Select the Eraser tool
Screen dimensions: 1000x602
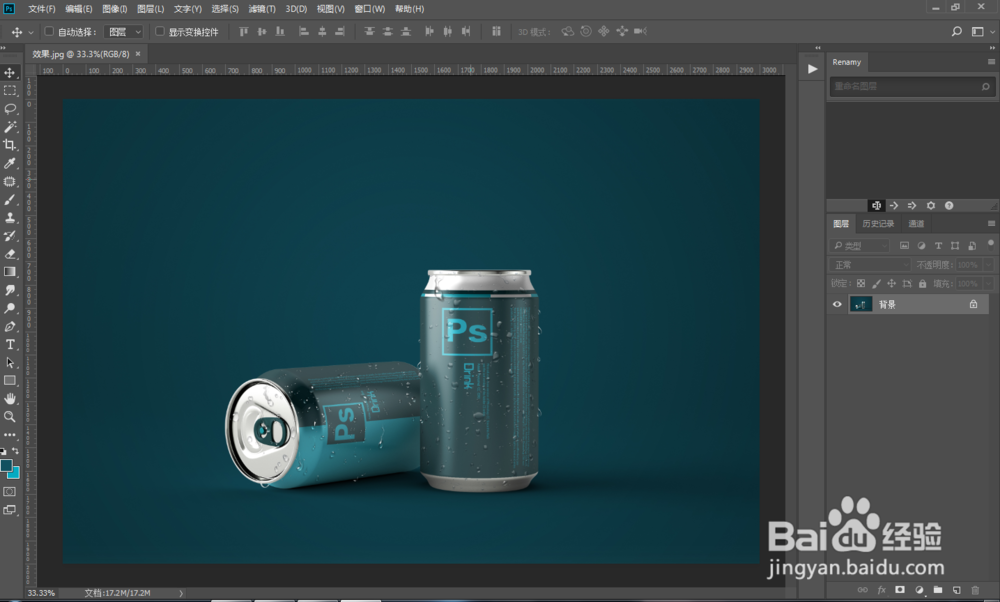(10, 254)
